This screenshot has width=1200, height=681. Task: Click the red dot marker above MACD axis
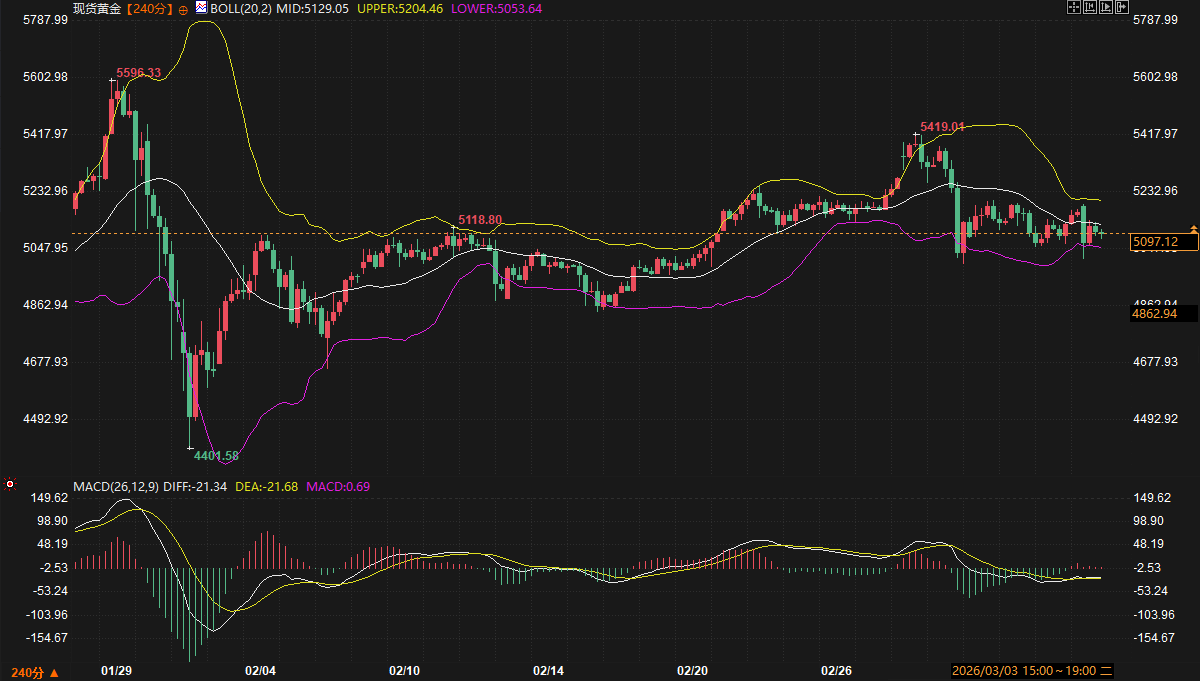[10, 484]
